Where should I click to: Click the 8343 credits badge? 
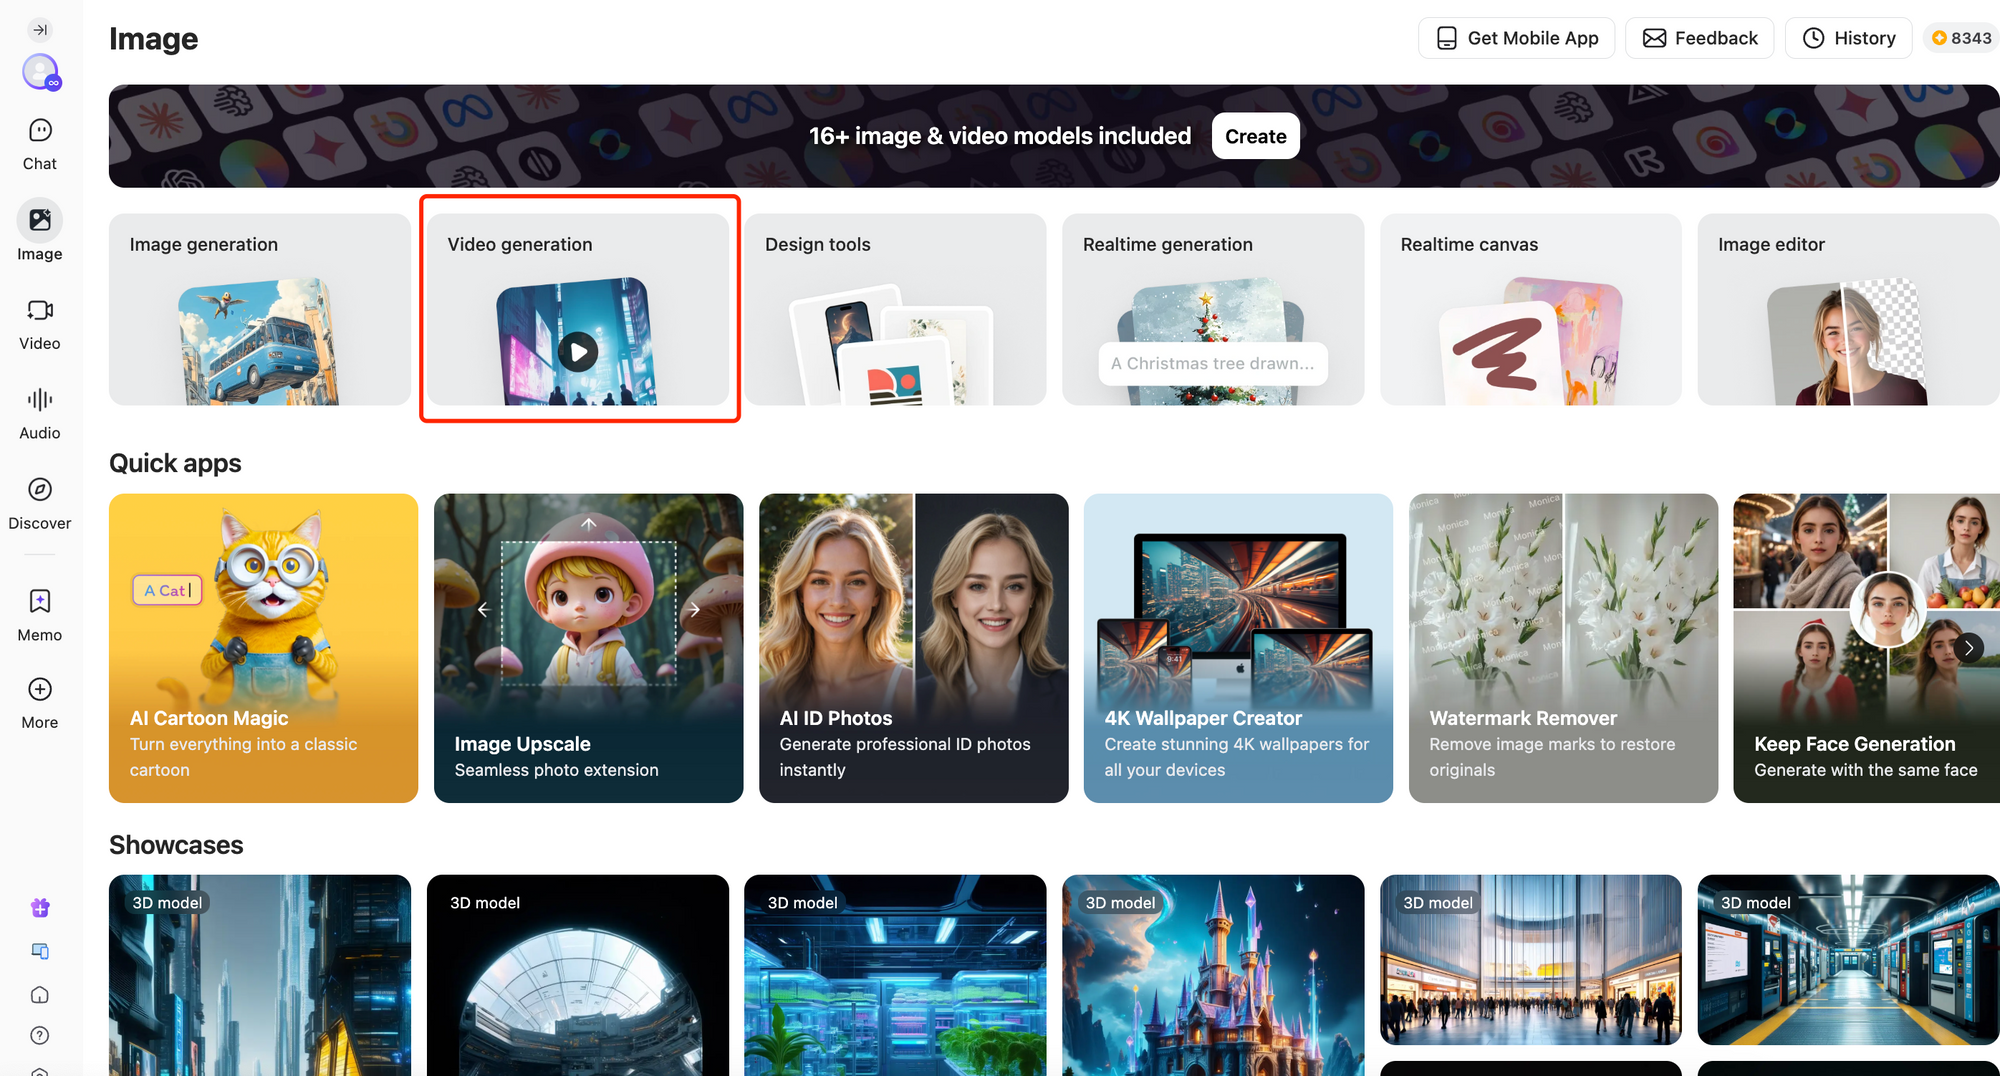click(1961, 38)
